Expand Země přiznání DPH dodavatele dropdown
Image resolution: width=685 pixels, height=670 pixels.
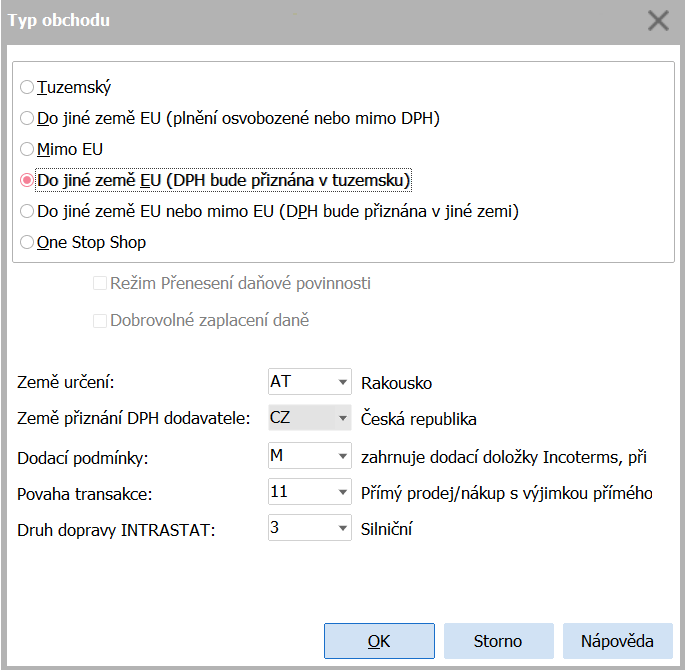tap(343, 419)
